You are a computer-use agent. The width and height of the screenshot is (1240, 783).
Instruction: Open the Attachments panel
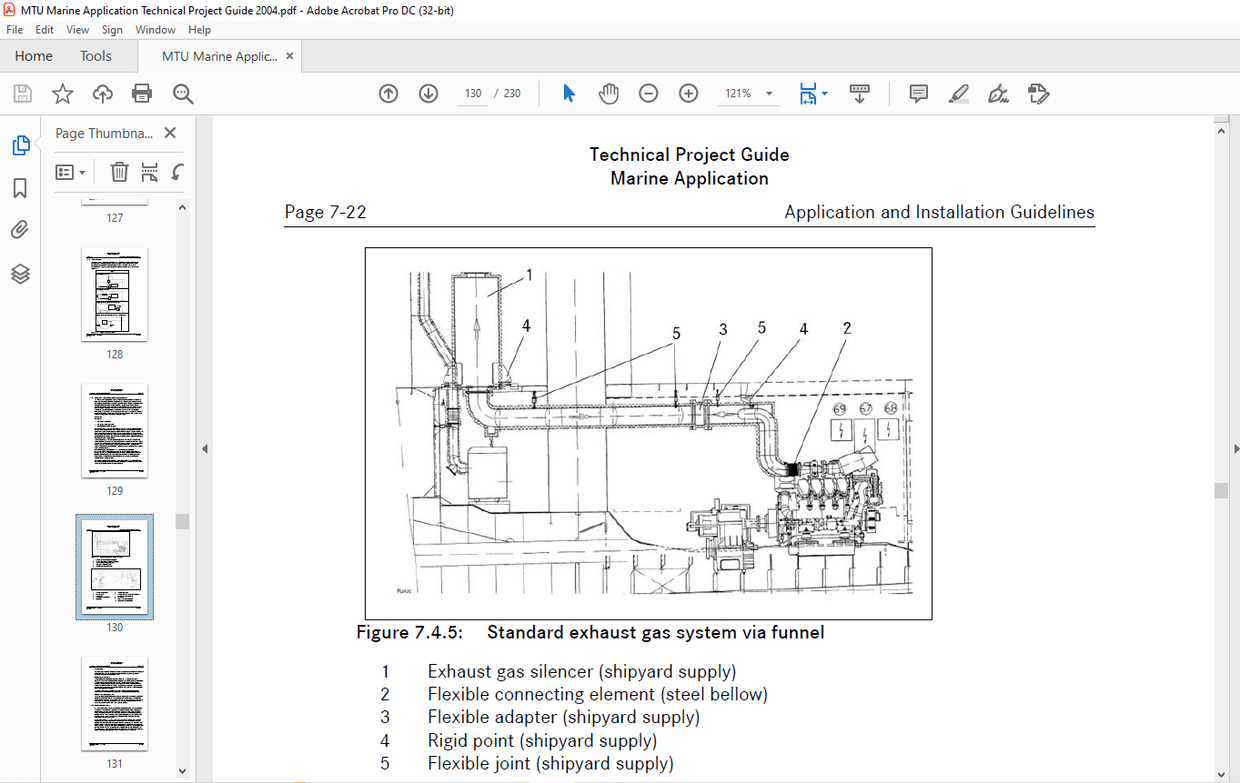[20, 229]
